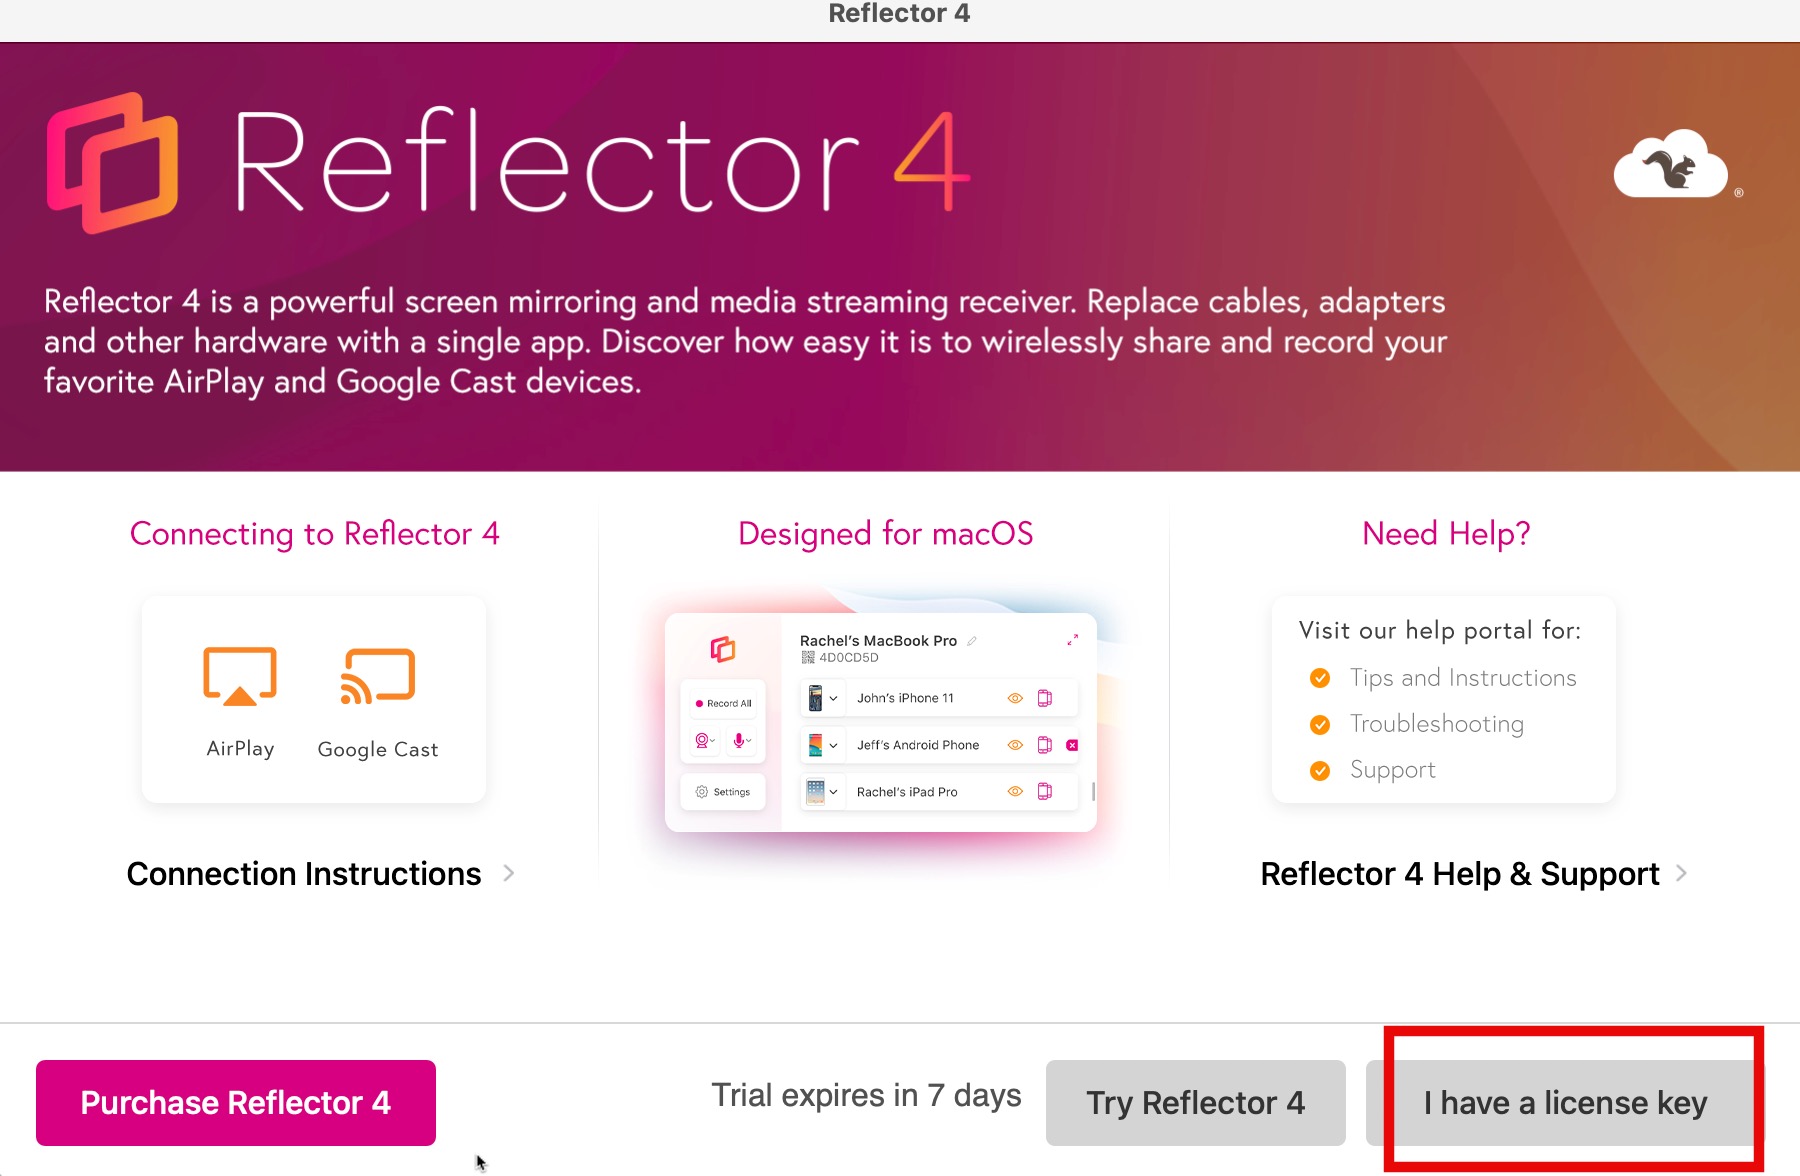Open the webcam dropdown in the preview
1800x1176 pixels.
[x=705, y=741]
